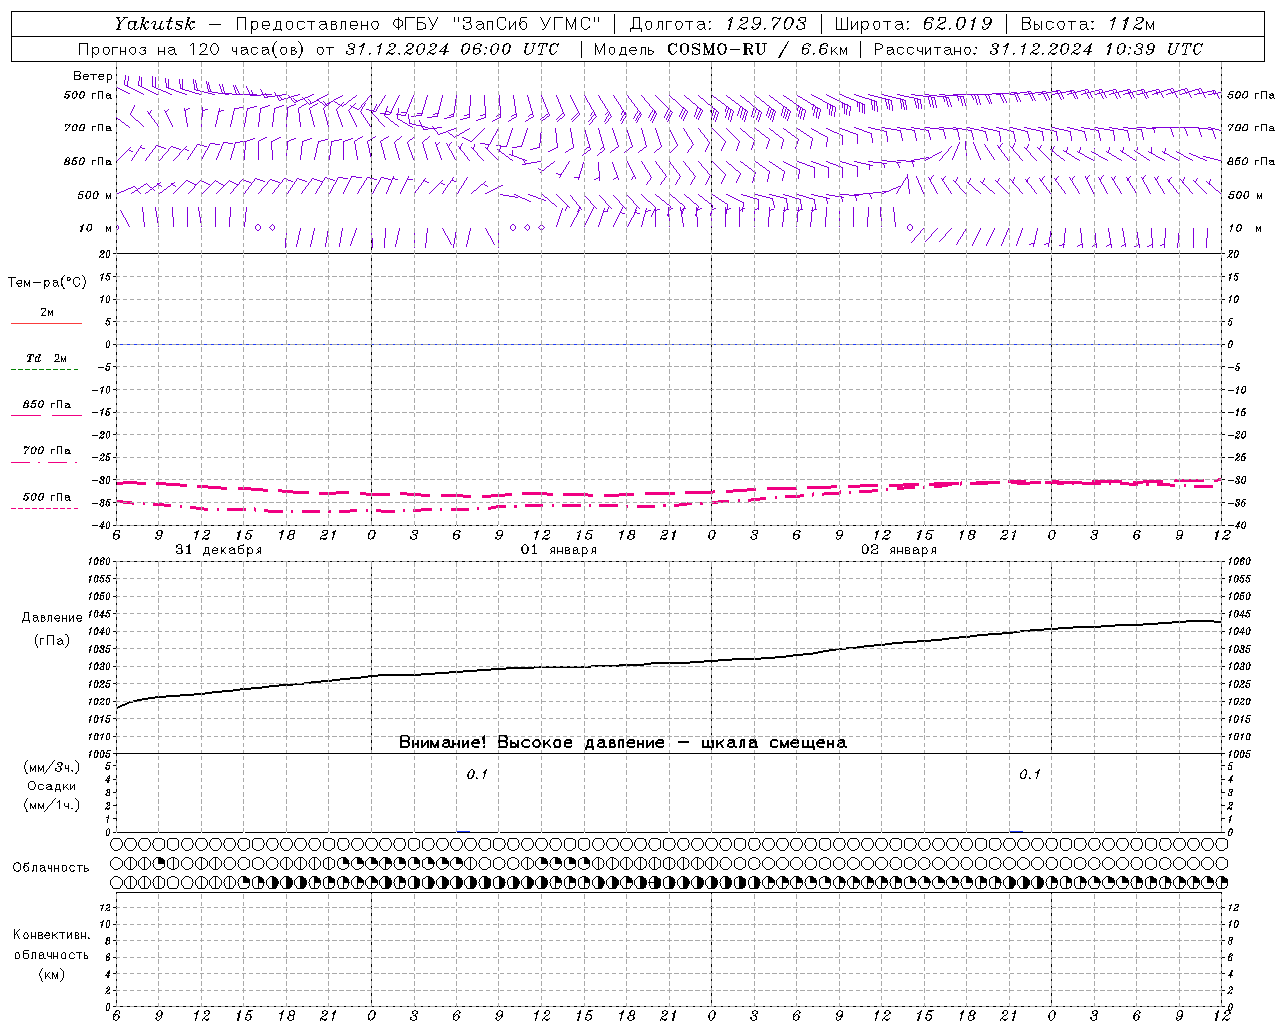This screenshot has height=1024, width=1280.
Task: Click the '(мм/3ч.)' precipitation unit label
Action: [51, 767]
